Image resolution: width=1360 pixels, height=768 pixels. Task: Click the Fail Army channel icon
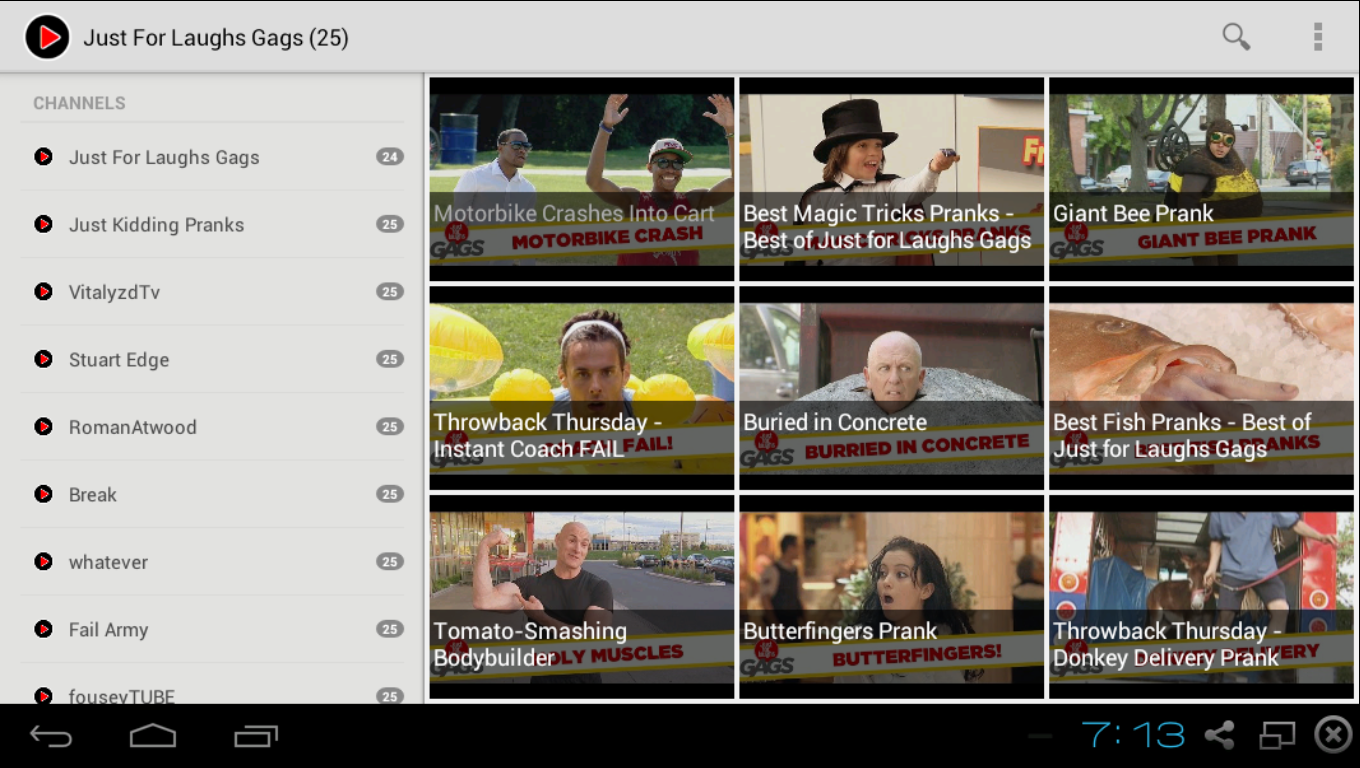(43, 629)
